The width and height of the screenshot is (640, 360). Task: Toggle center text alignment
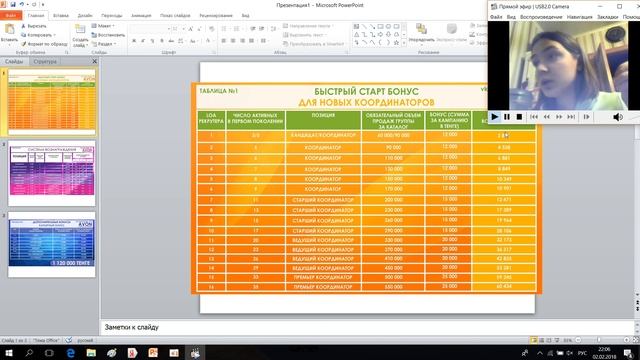coord(233,41)
